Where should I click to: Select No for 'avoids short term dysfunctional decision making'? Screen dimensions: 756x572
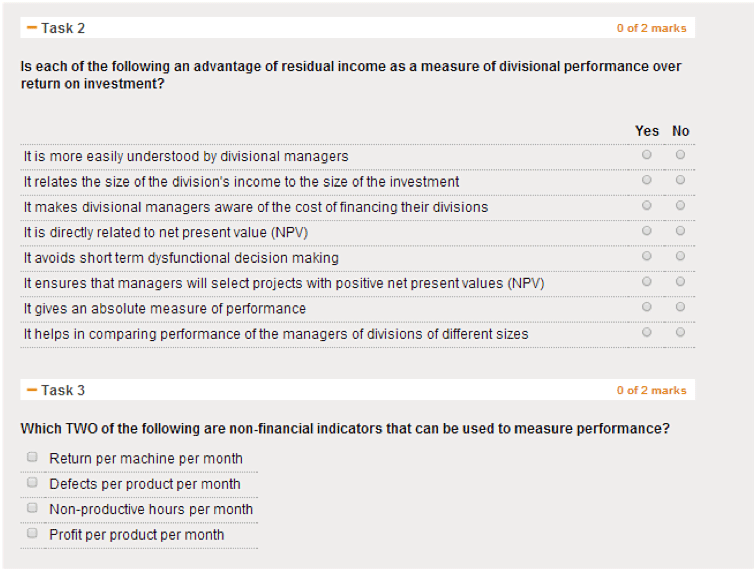(681, 256)
